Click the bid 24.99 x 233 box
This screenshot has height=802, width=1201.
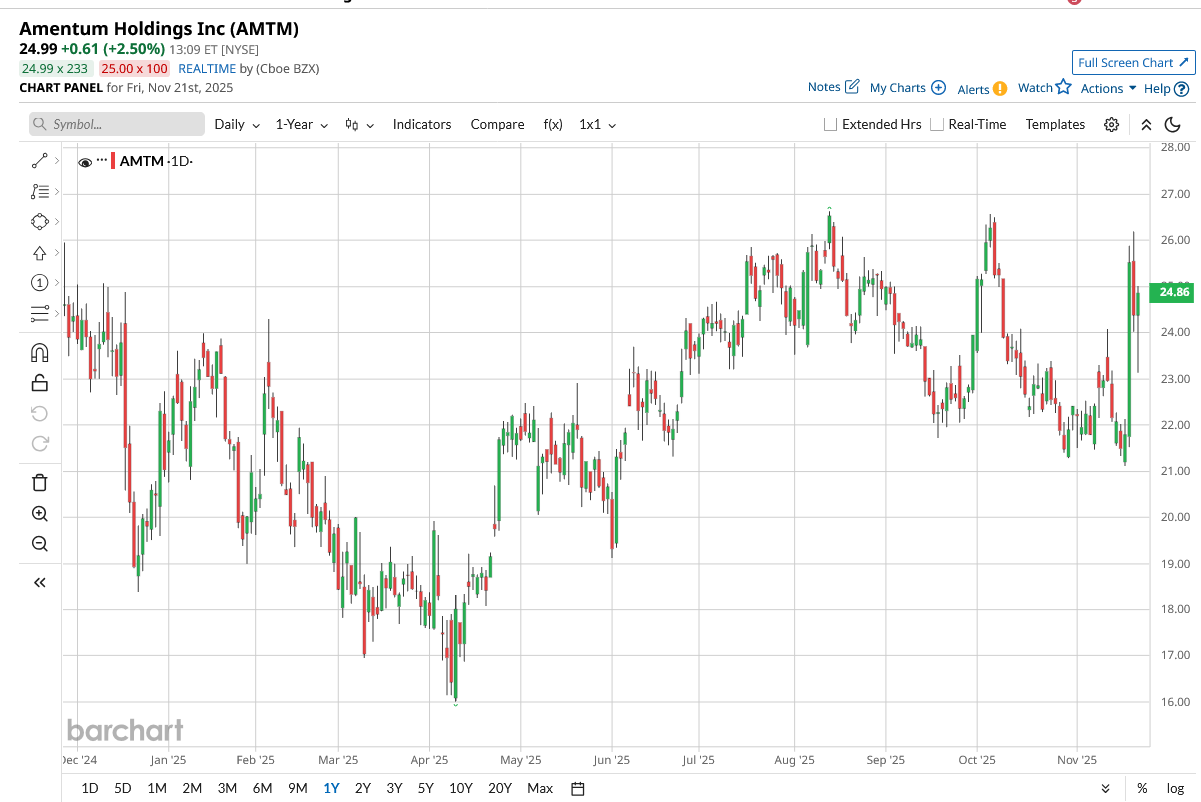[55, 68]
